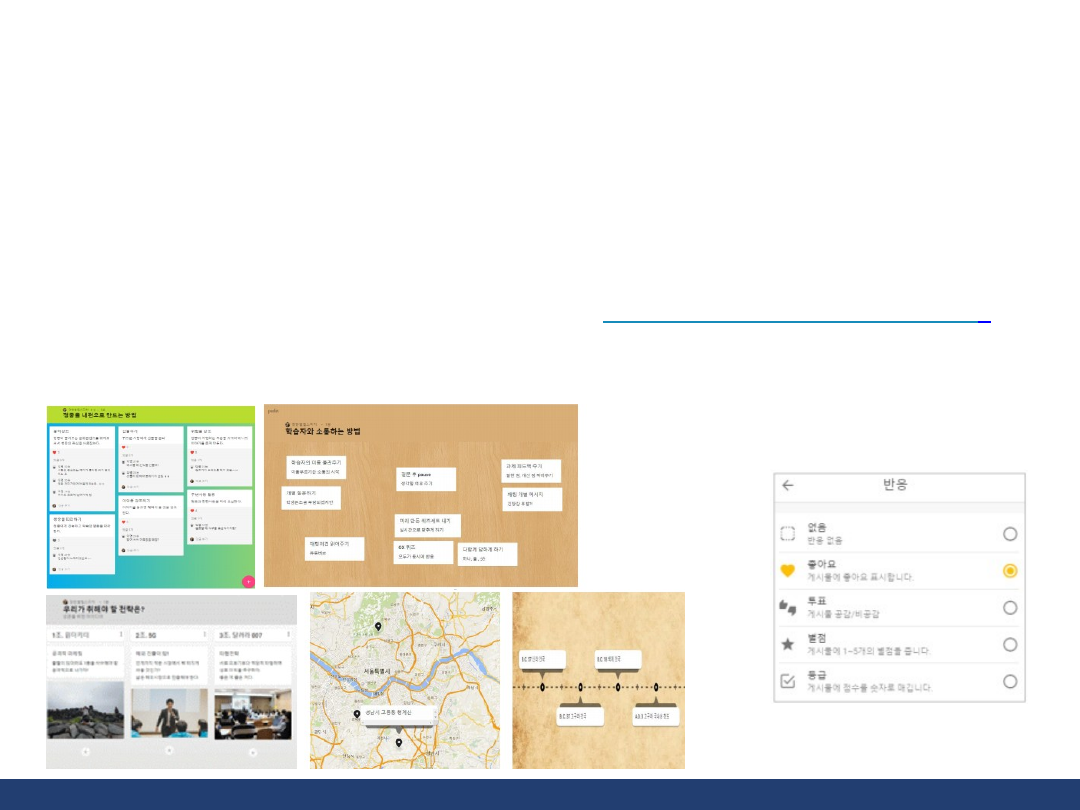This screenshot has width=1080, height=810.
Task: Click the northernmost map pin on the map
Action: click(378, 627)
